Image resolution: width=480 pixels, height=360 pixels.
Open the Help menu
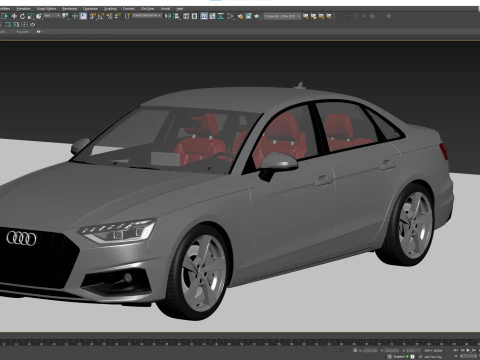pos(180,9)
